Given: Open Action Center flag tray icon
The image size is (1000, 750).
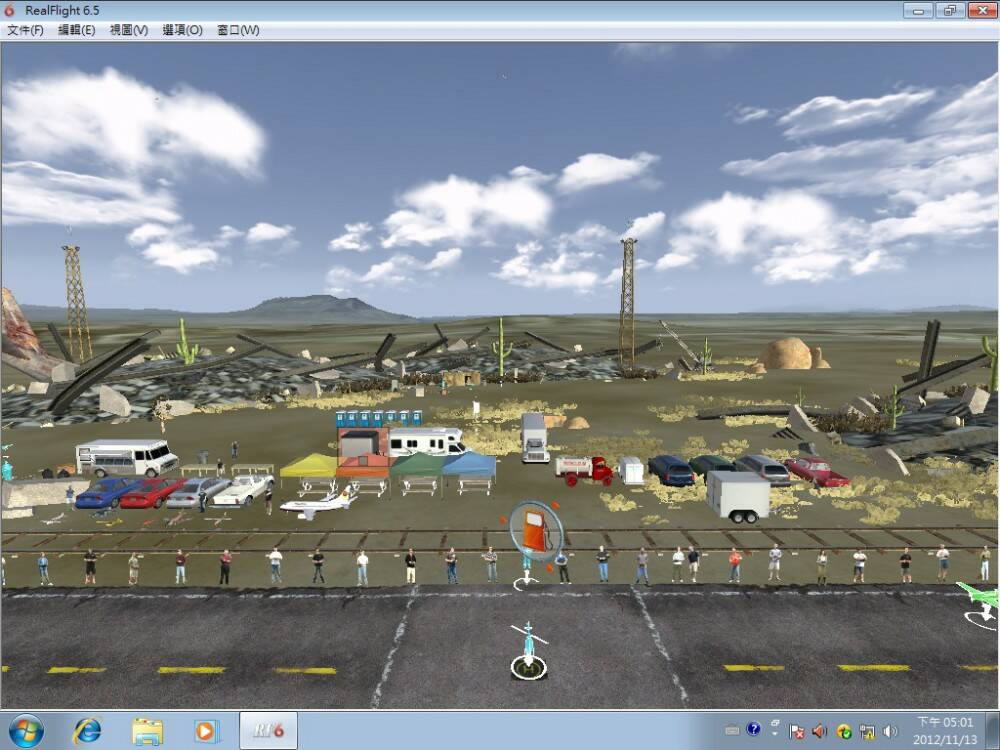Looking at the screenshot, I should tap(797, 731).
